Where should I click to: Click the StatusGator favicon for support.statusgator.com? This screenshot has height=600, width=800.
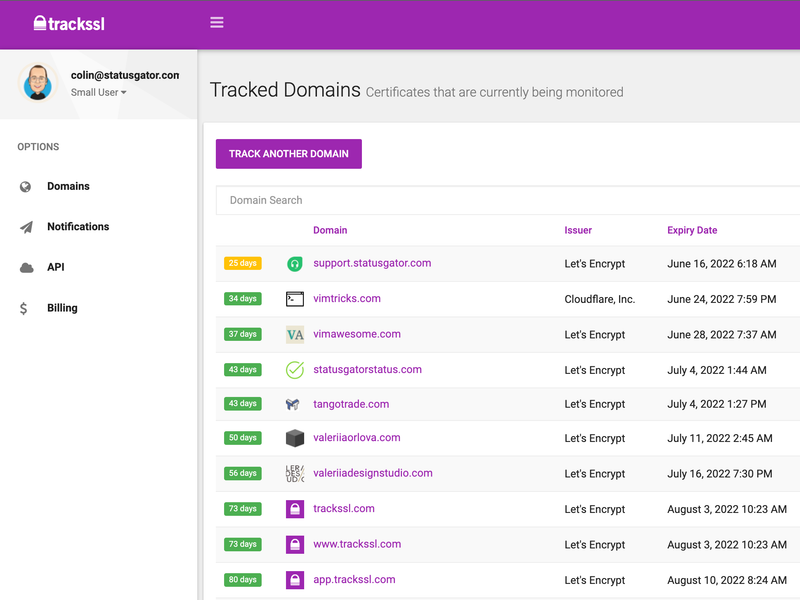(x=294, y=263)
